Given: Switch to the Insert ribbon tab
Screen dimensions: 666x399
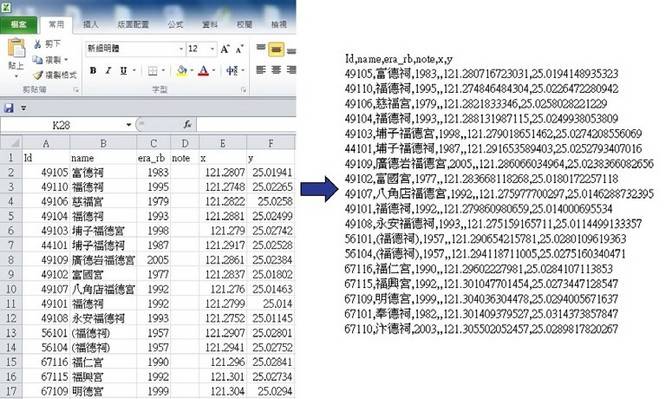Looking at the screenshot, I should (x=90, y=25).
